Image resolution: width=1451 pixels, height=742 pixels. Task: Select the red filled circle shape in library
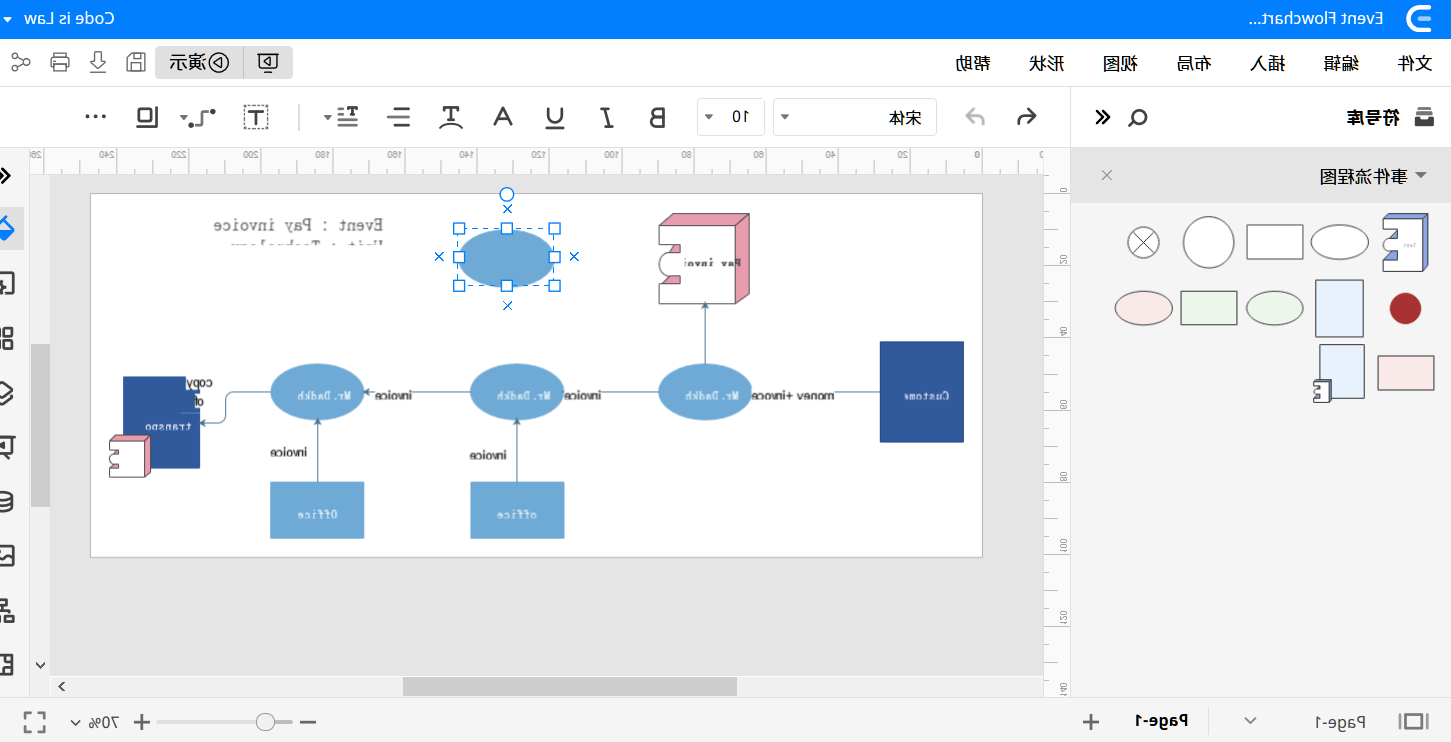coord(1405,308)
